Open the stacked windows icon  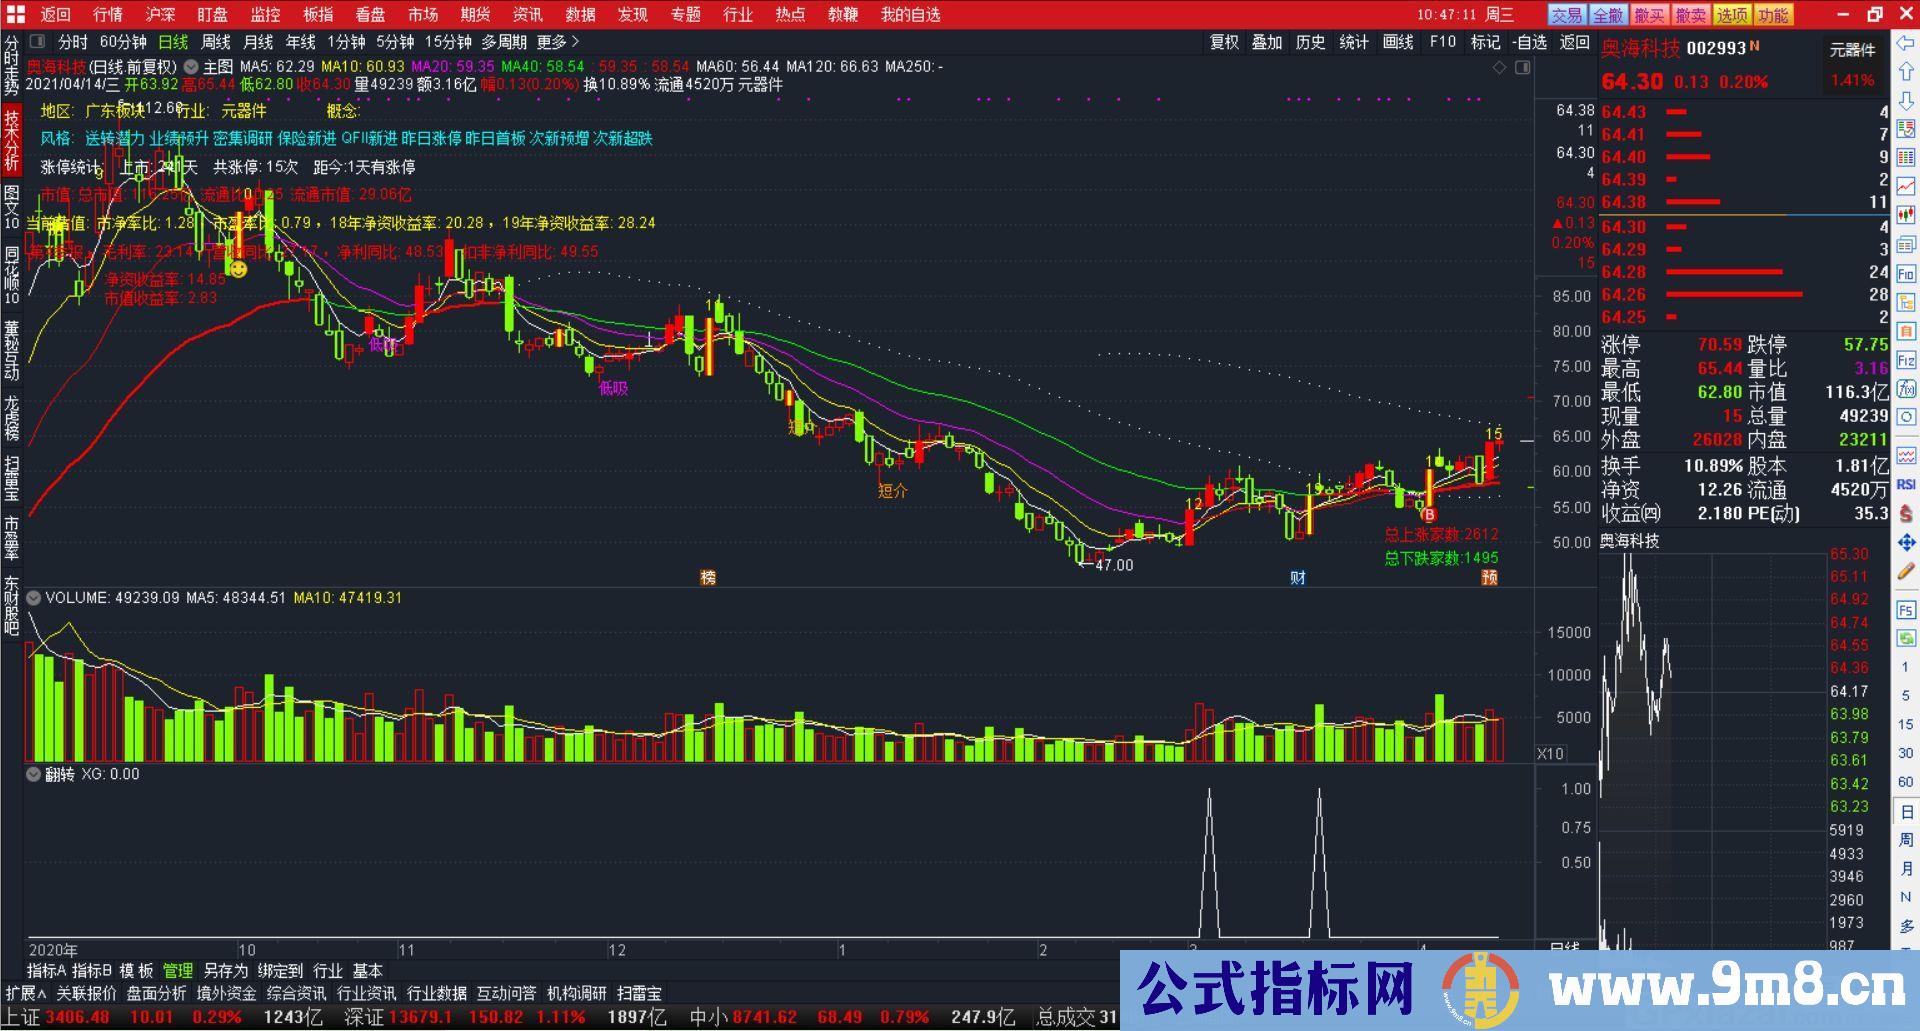pyautogui.click(x=1905, y=245)
